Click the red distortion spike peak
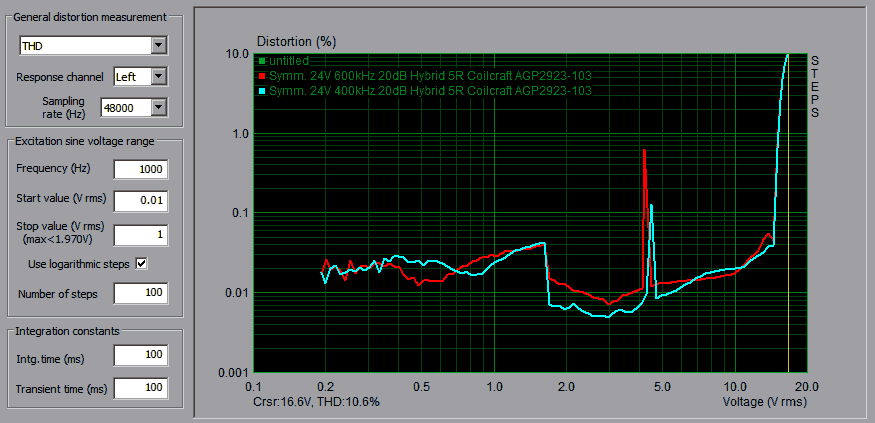Screen dimensions: 875x423 point(644,151)
